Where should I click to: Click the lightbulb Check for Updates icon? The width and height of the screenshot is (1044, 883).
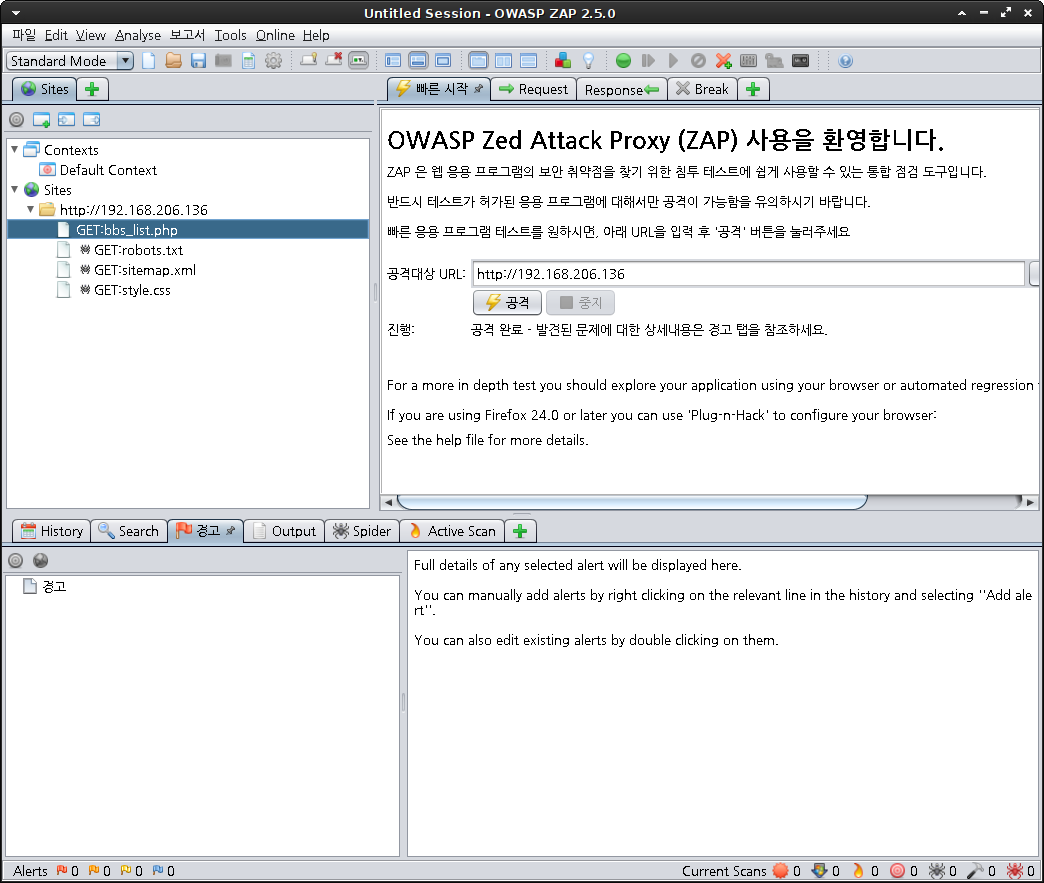coord(589,61)
